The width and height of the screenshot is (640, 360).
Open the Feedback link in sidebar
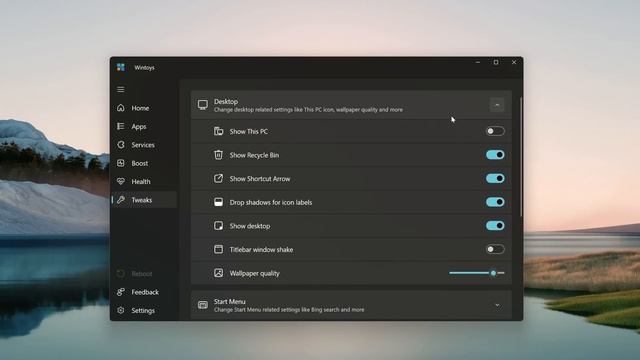pyautogui.click(x=145, y=292)
